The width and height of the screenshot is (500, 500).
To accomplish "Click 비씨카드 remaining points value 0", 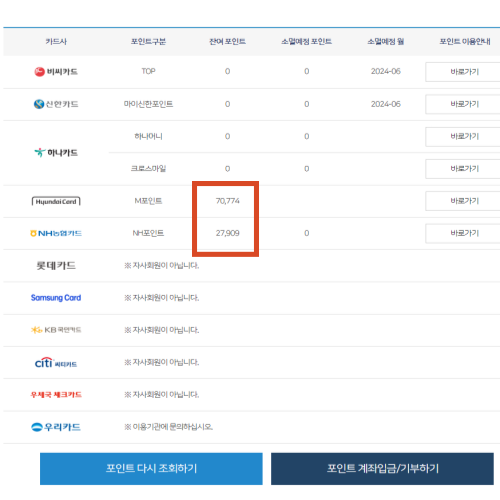I will (227, 71).
